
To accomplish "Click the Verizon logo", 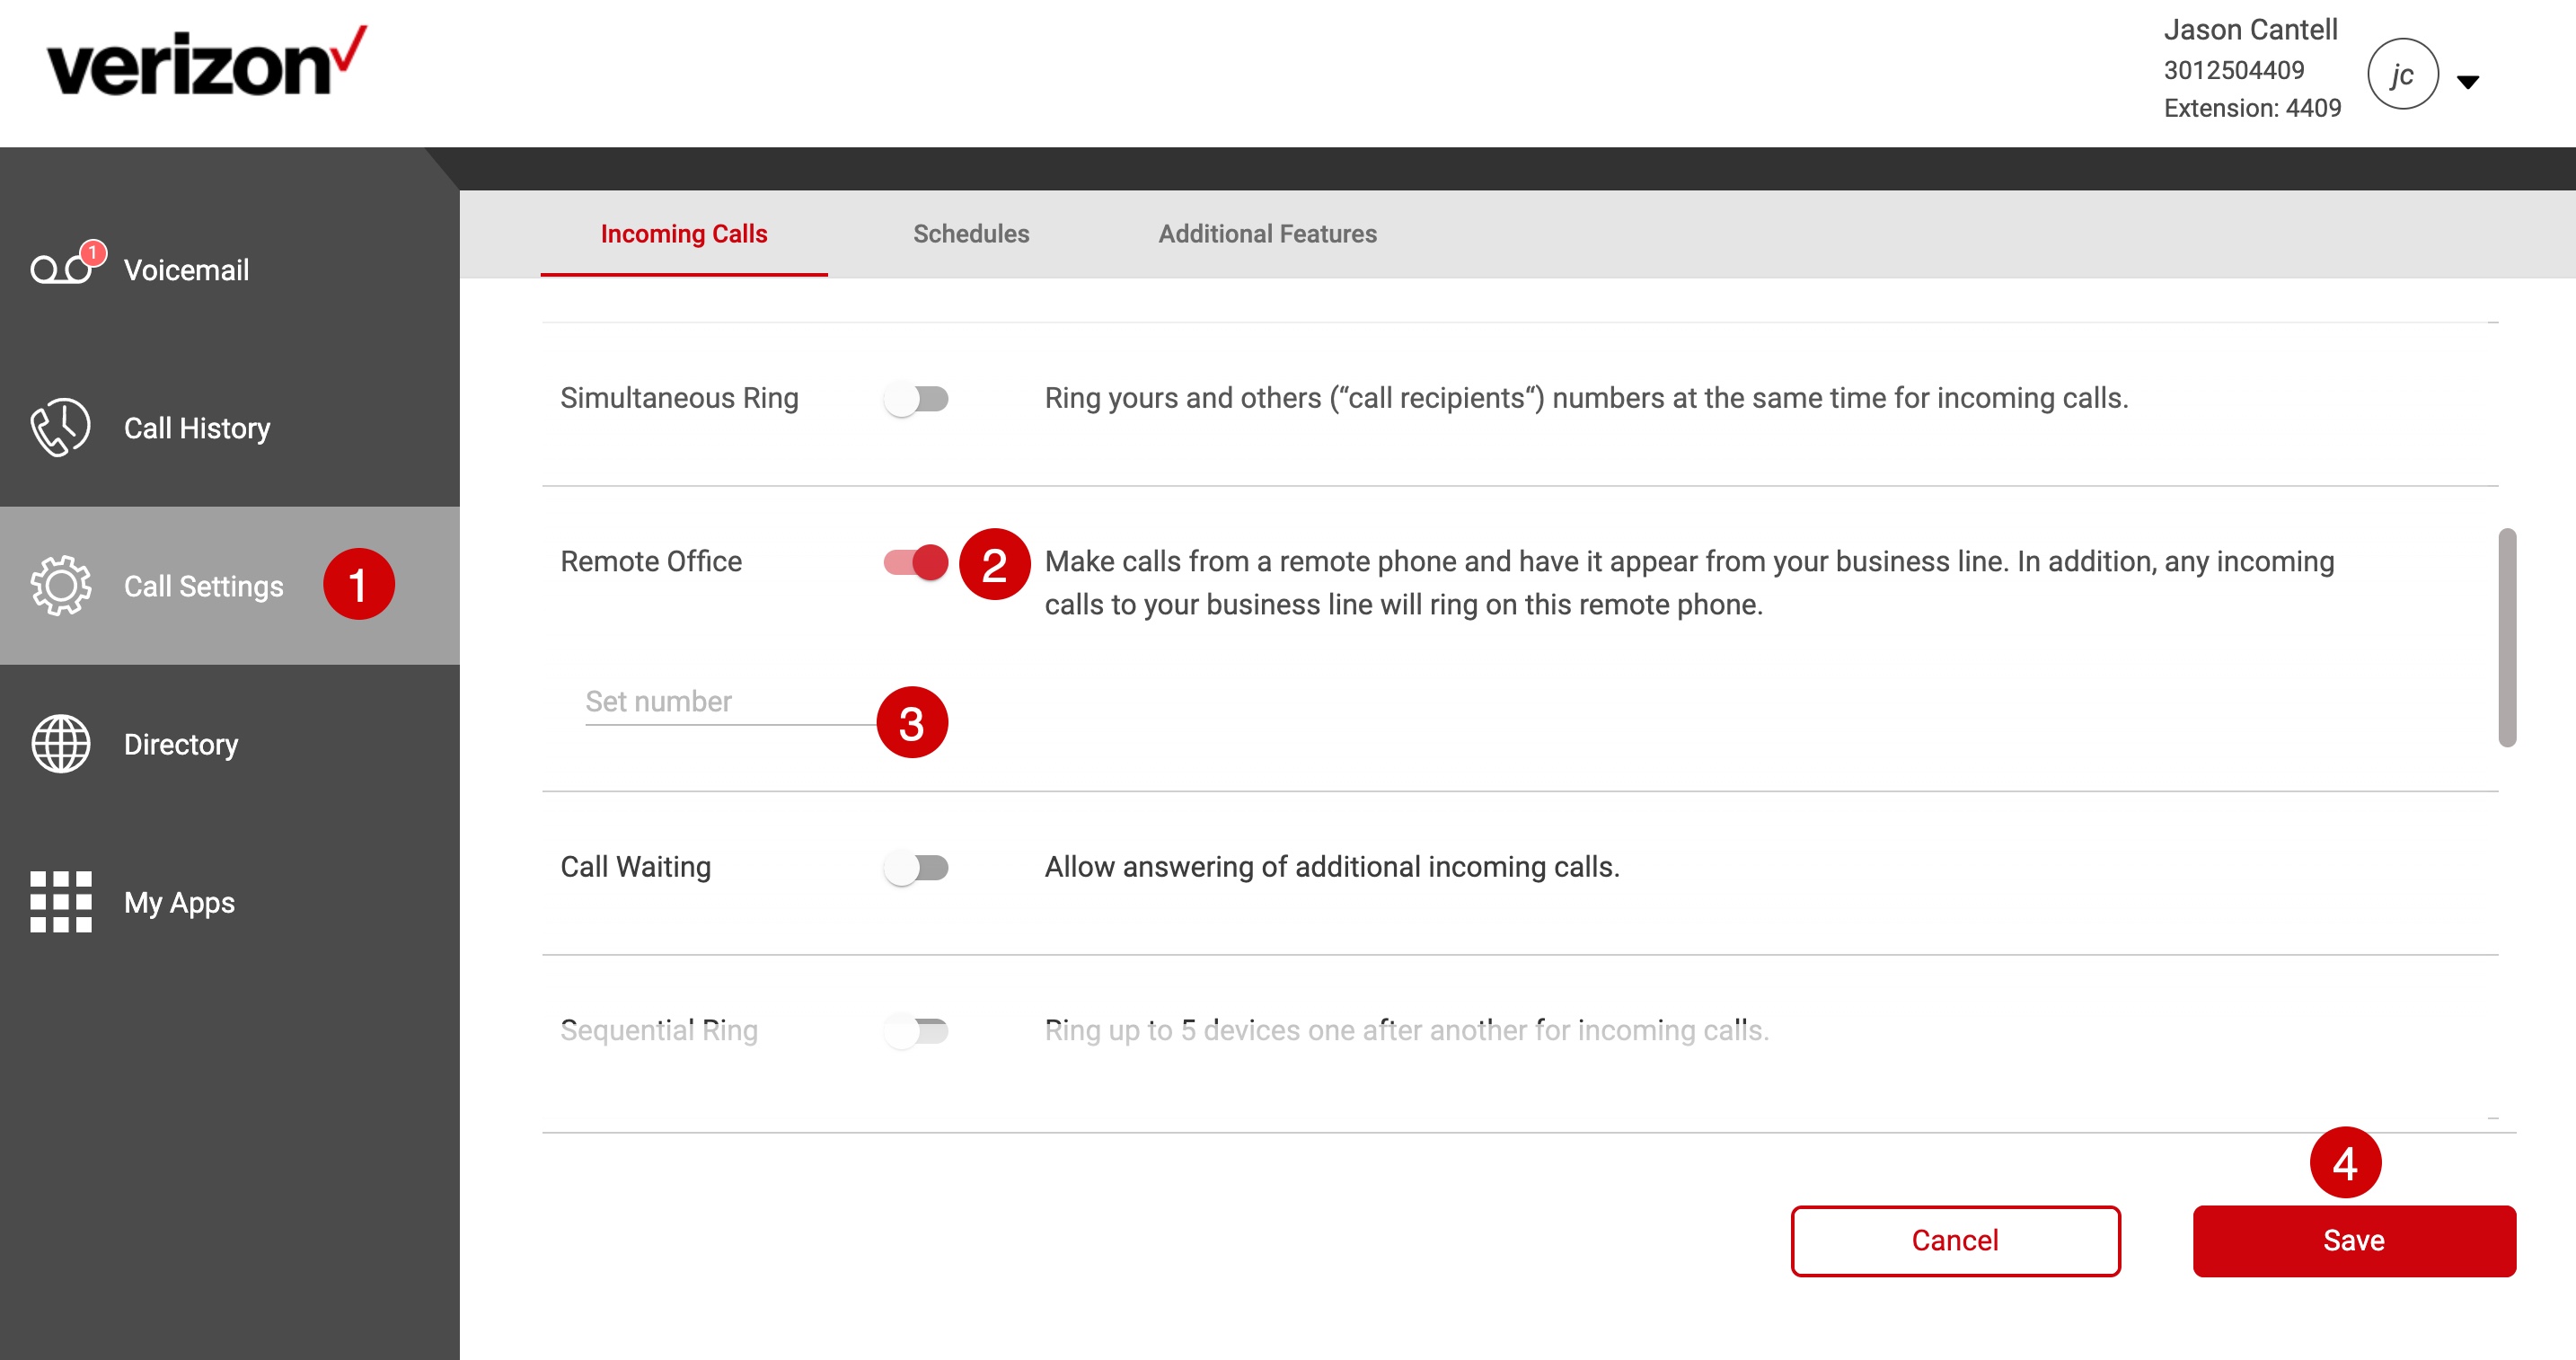I will coord(207,62).
